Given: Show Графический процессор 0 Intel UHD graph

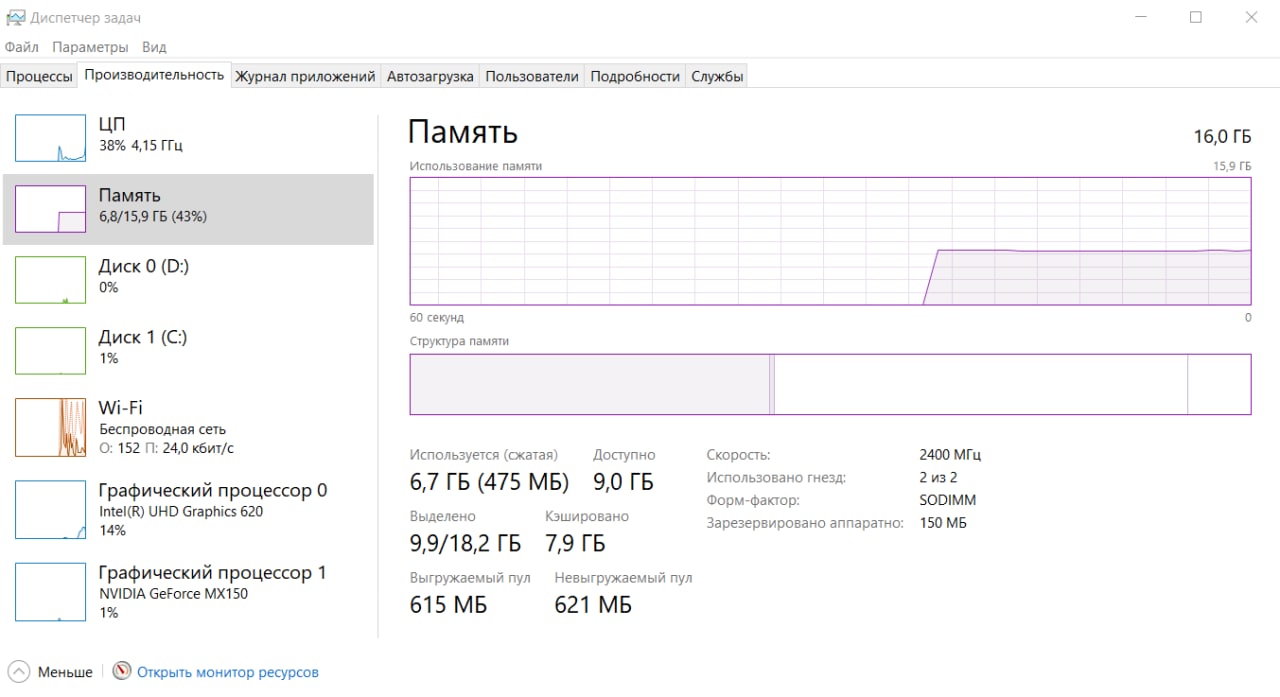Looking at the screenshot, I should (x=50, y=509).
